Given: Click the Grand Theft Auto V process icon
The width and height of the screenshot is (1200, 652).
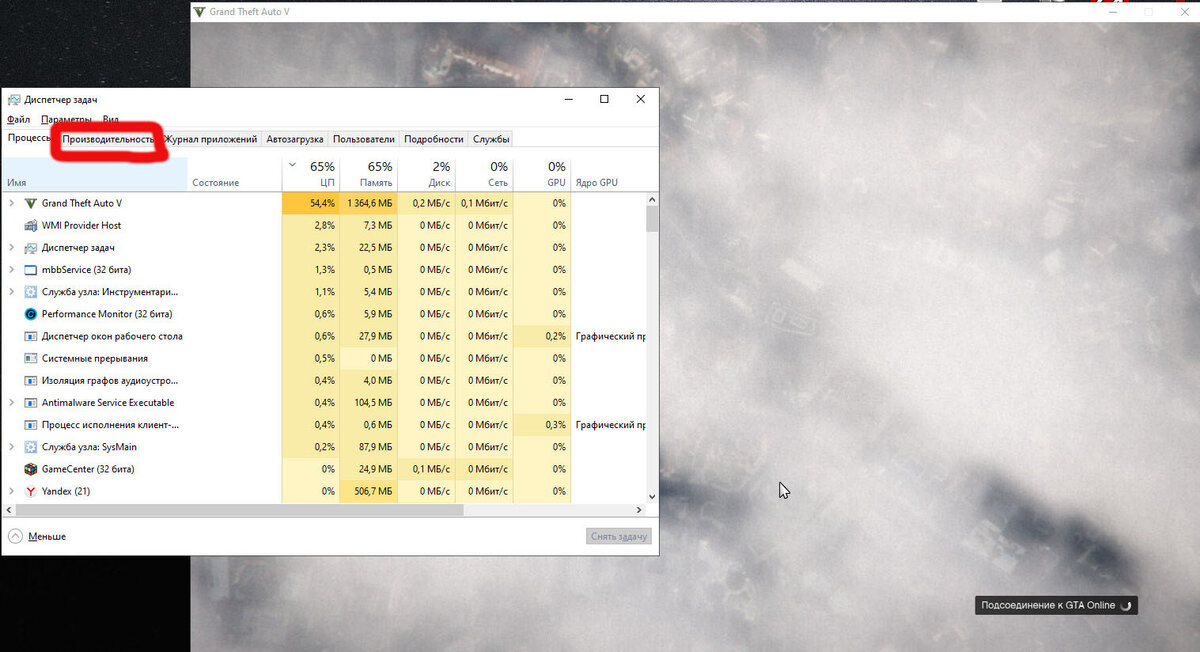Looking at the screenshot, I should (x=31, y=203).
